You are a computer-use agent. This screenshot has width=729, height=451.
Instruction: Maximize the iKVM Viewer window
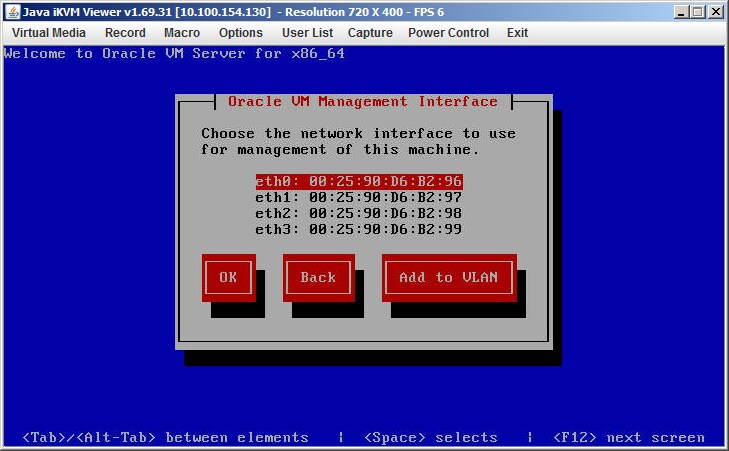coord(698,12)
